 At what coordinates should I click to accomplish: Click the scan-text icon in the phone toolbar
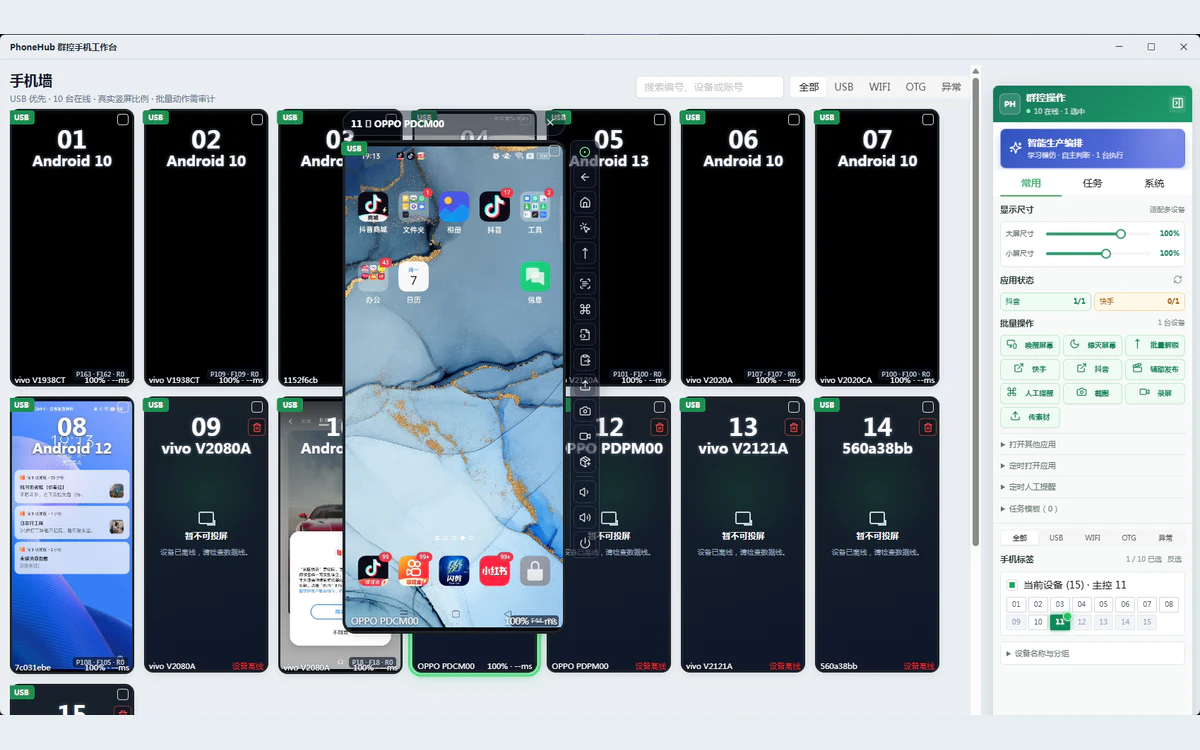click(585, 283)
